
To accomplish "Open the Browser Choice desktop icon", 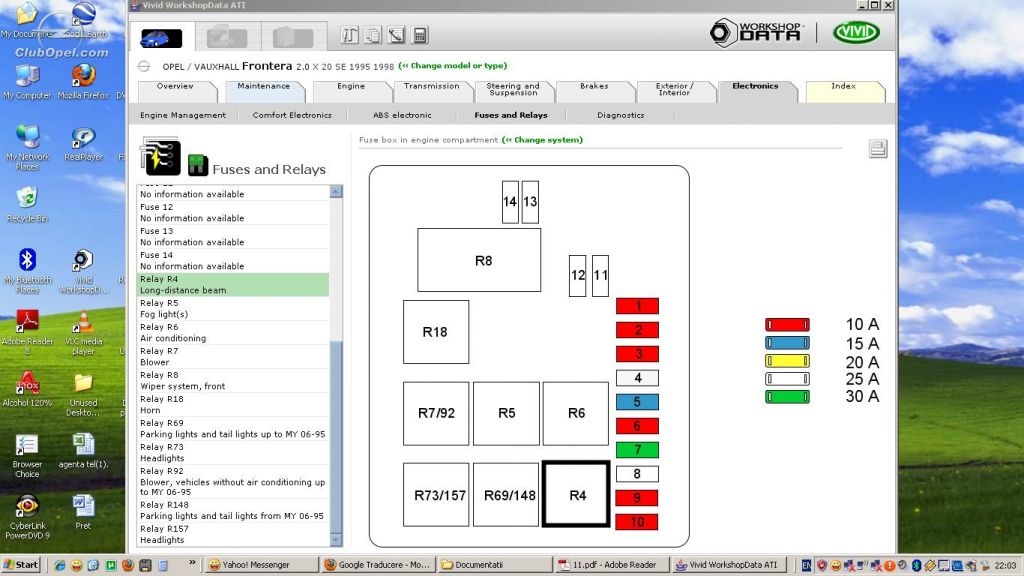I will (27, 455).
